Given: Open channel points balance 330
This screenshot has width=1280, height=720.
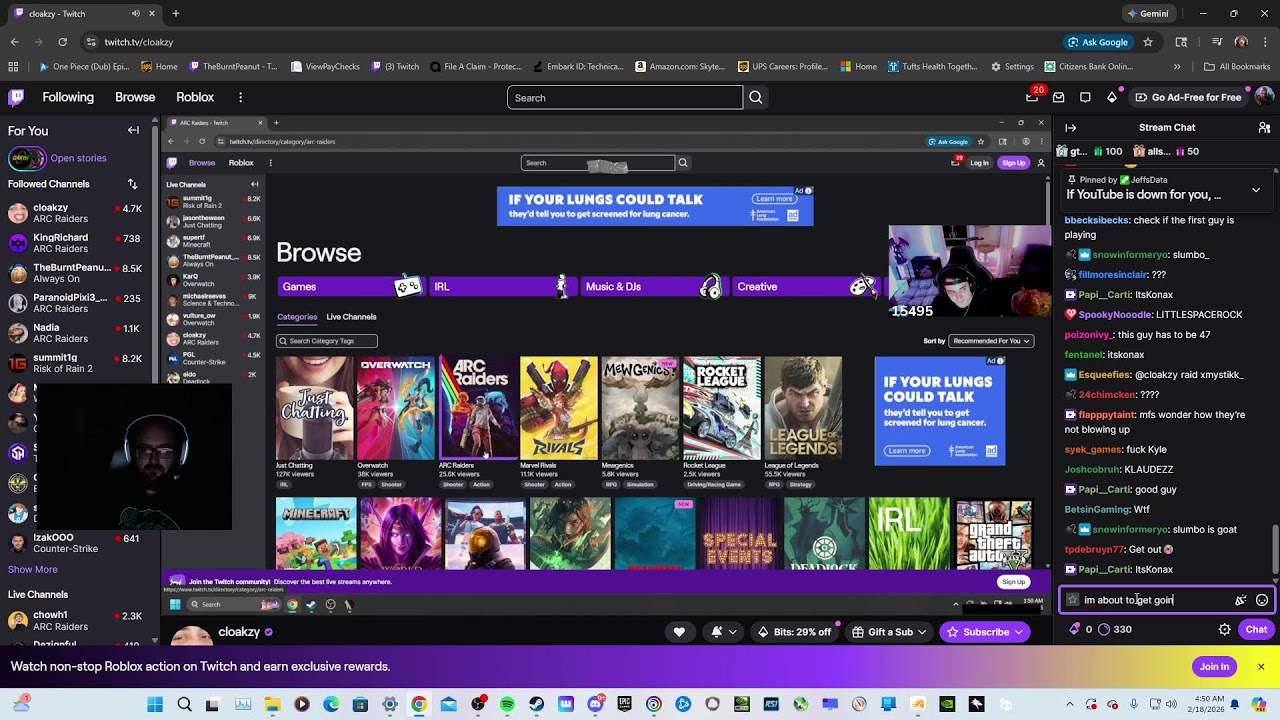Looking at the screenshot, I should (1115, 630).
